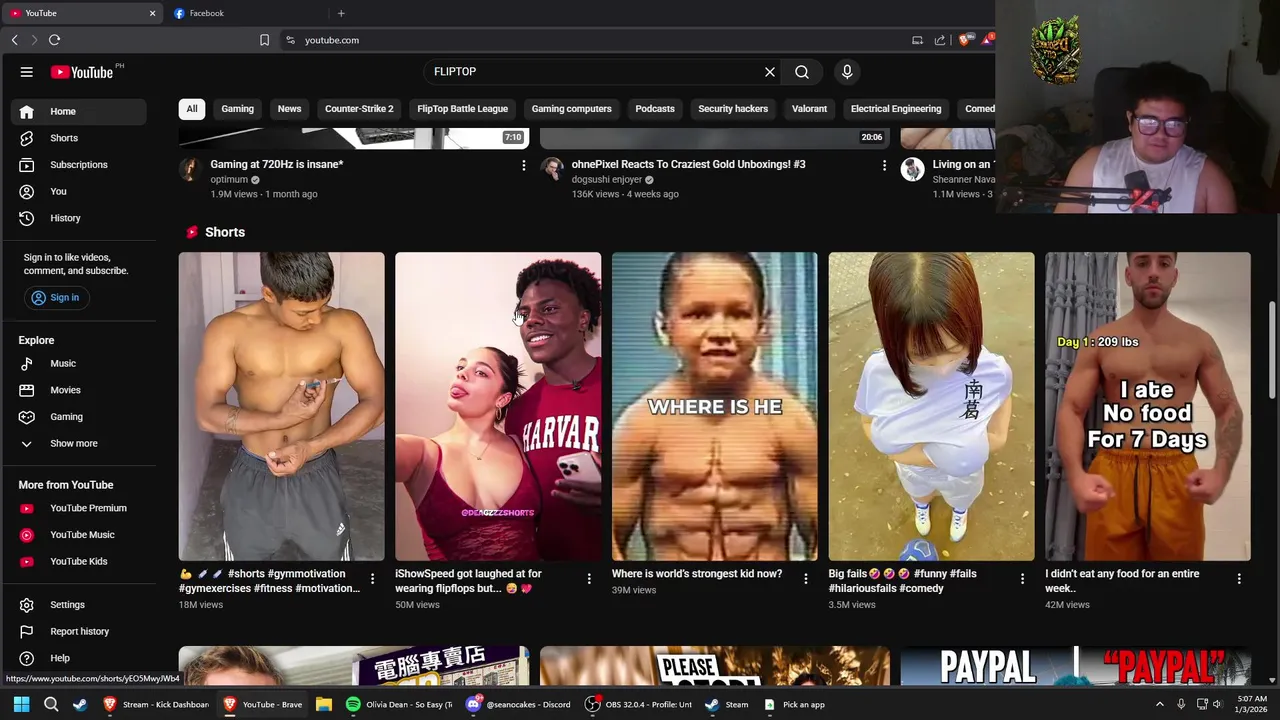
Task: Open OBS 32.0.4 taskbar item
Action: (639, 705)
